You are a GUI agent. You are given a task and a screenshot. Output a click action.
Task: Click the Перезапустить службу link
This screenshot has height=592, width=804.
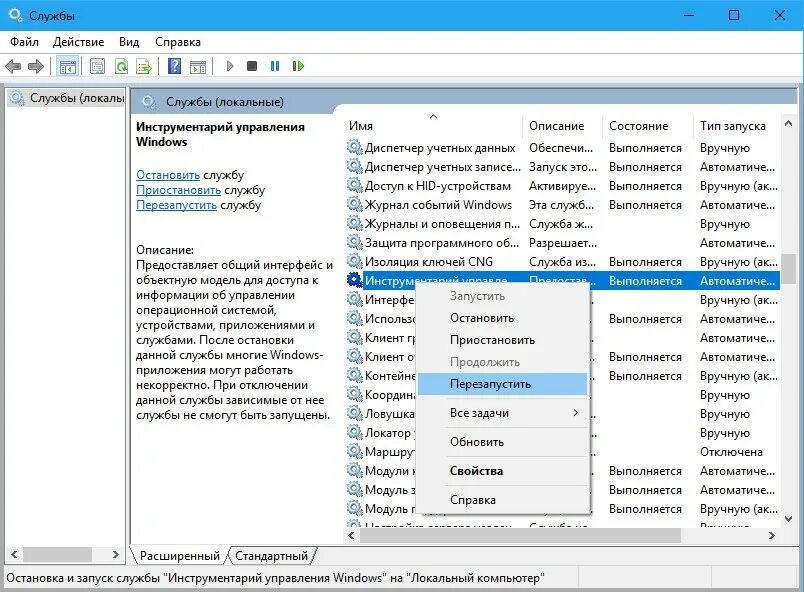[176, 205]
